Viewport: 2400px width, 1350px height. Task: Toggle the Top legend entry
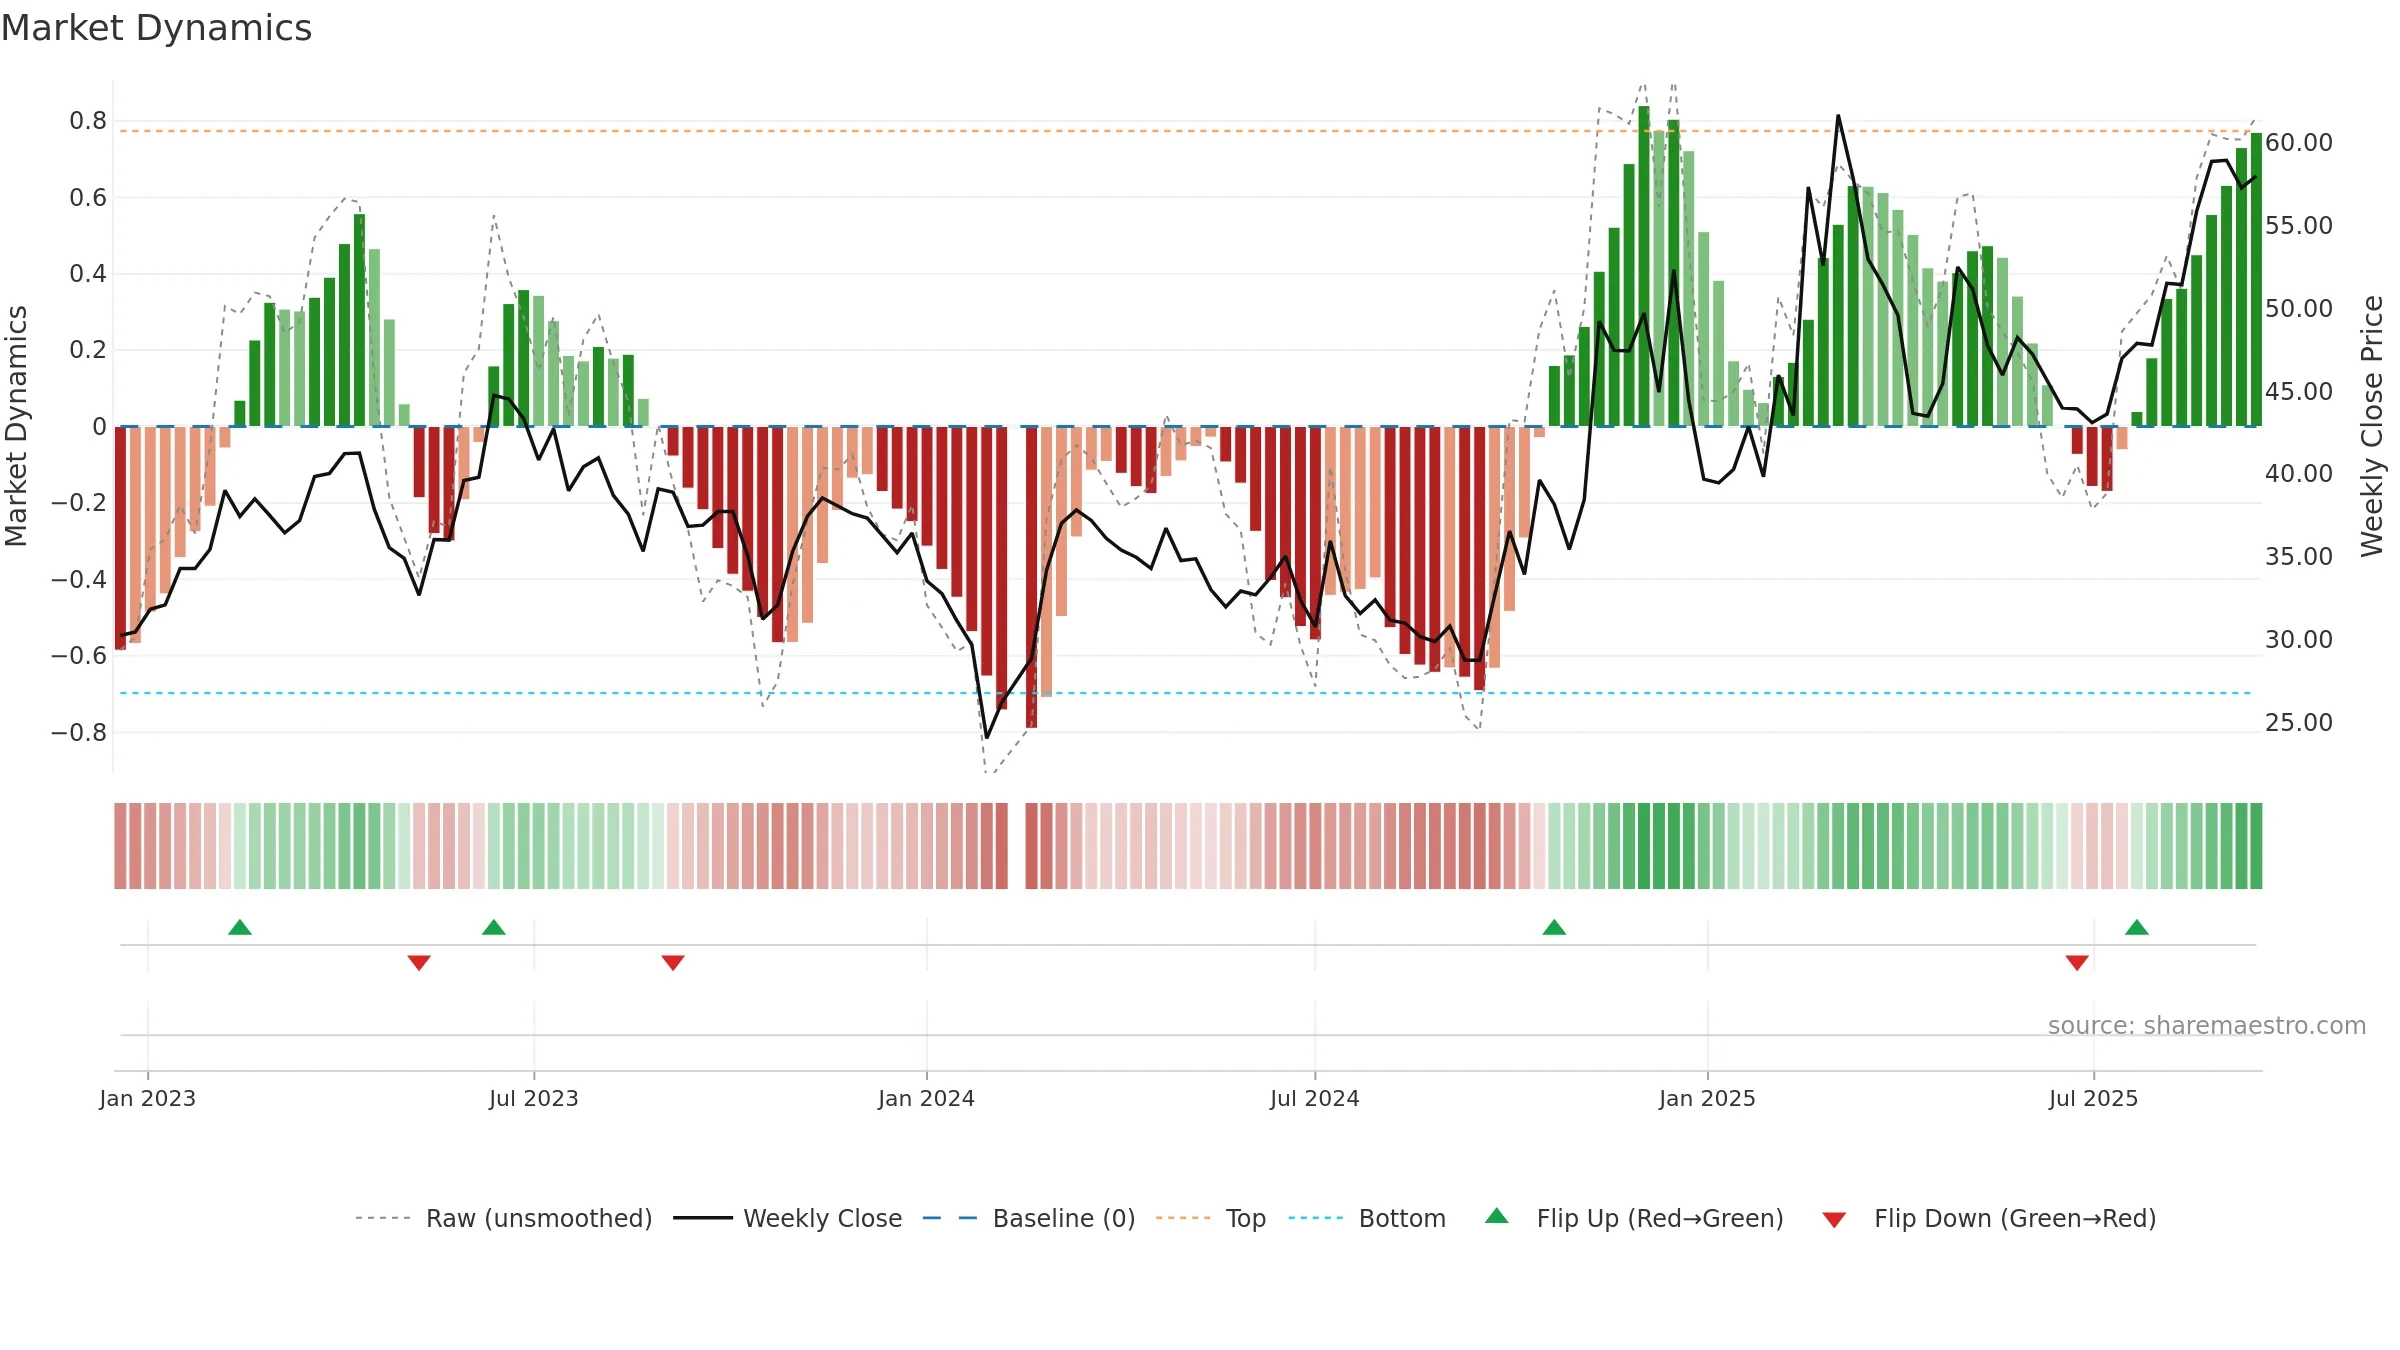tap(1211, 1218)
